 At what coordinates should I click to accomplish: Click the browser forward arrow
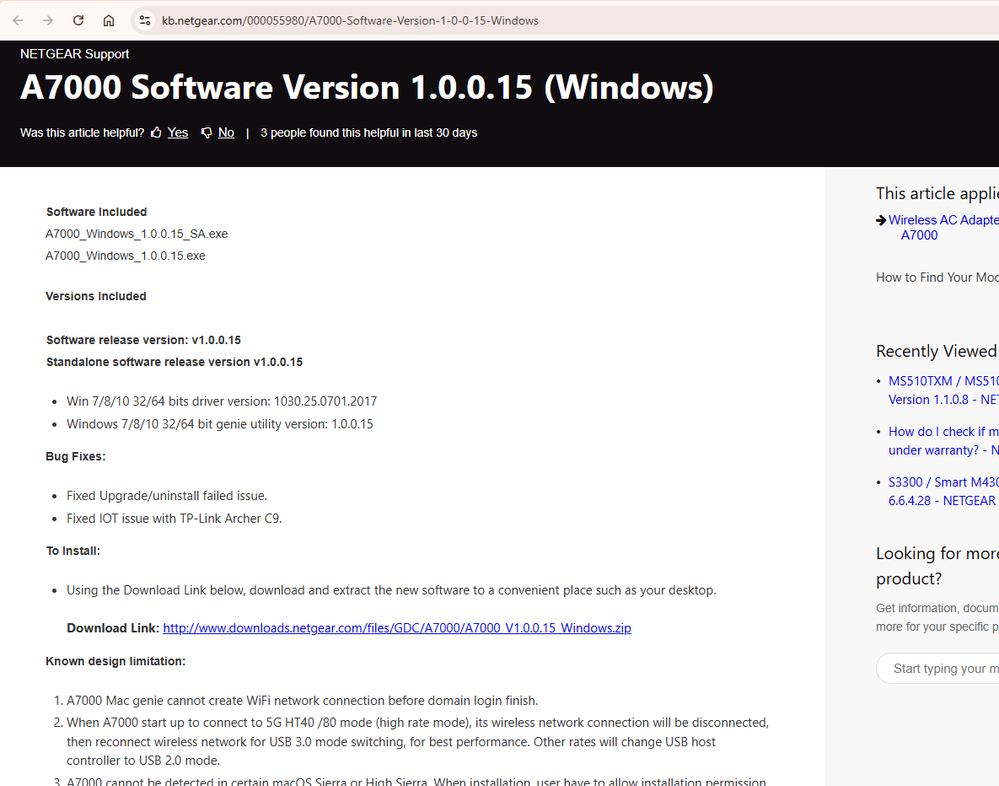[x=48, y=20]
